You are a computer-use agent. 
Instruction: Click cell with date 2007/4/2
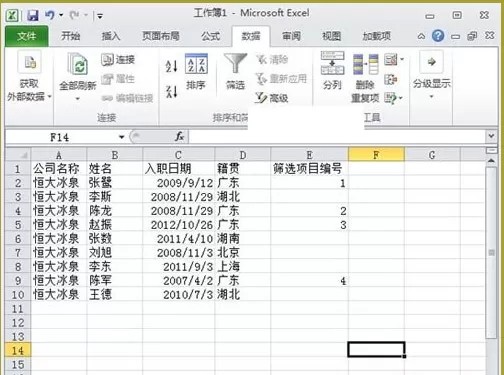pyautogui.click(x=179, y=281)
